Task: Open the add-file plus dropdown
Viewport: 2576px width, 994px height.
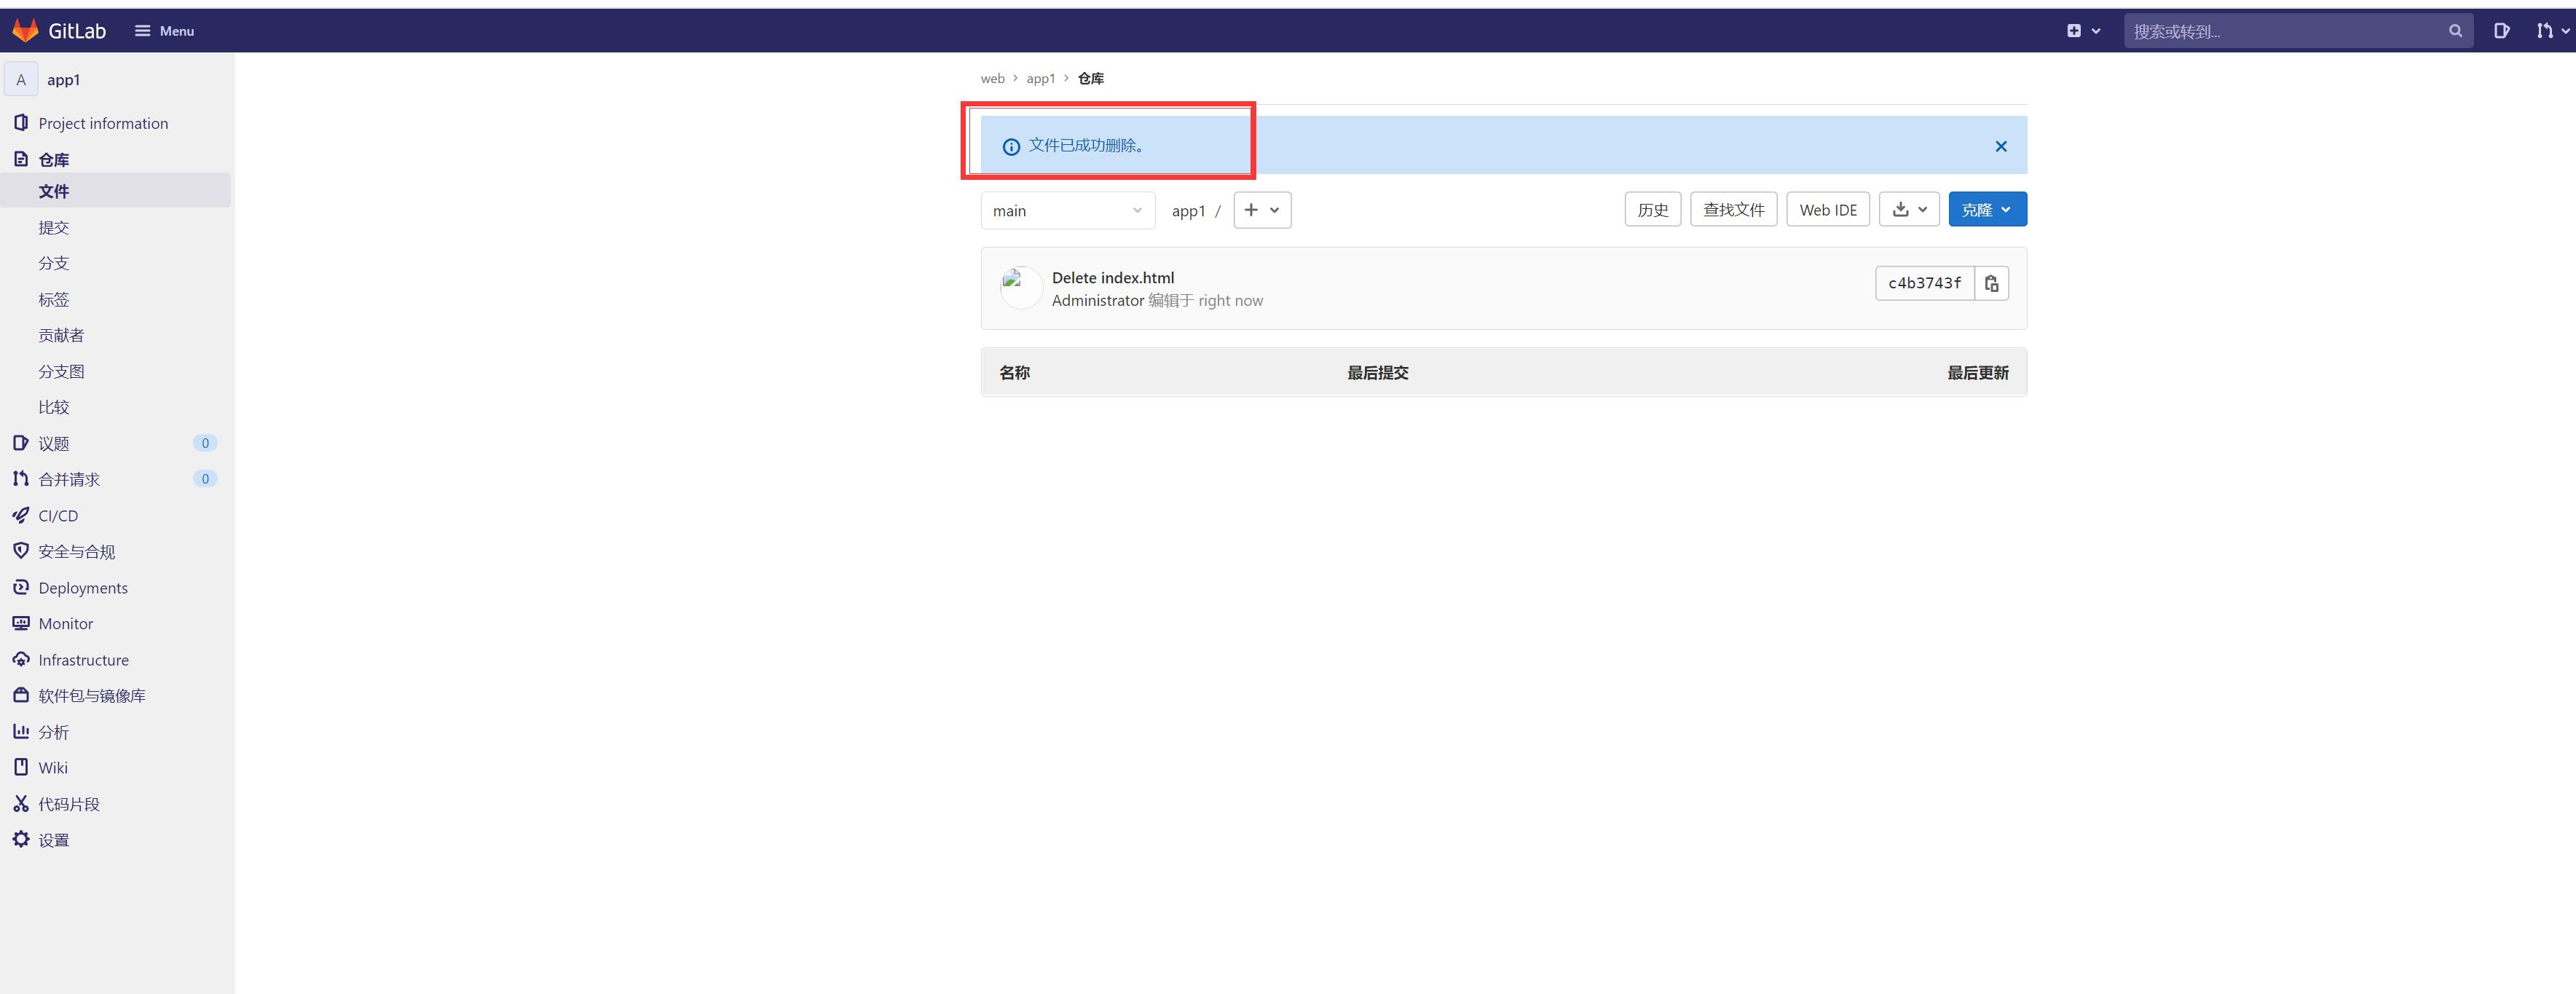Action: click(x=1262, y=210)
